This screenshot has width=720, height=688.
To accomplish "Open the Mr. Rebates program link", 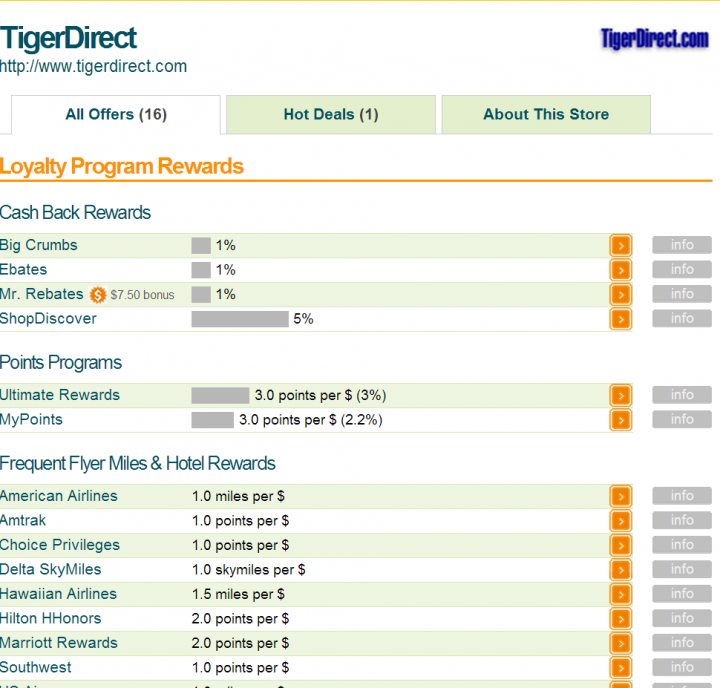I will [41, 294].
